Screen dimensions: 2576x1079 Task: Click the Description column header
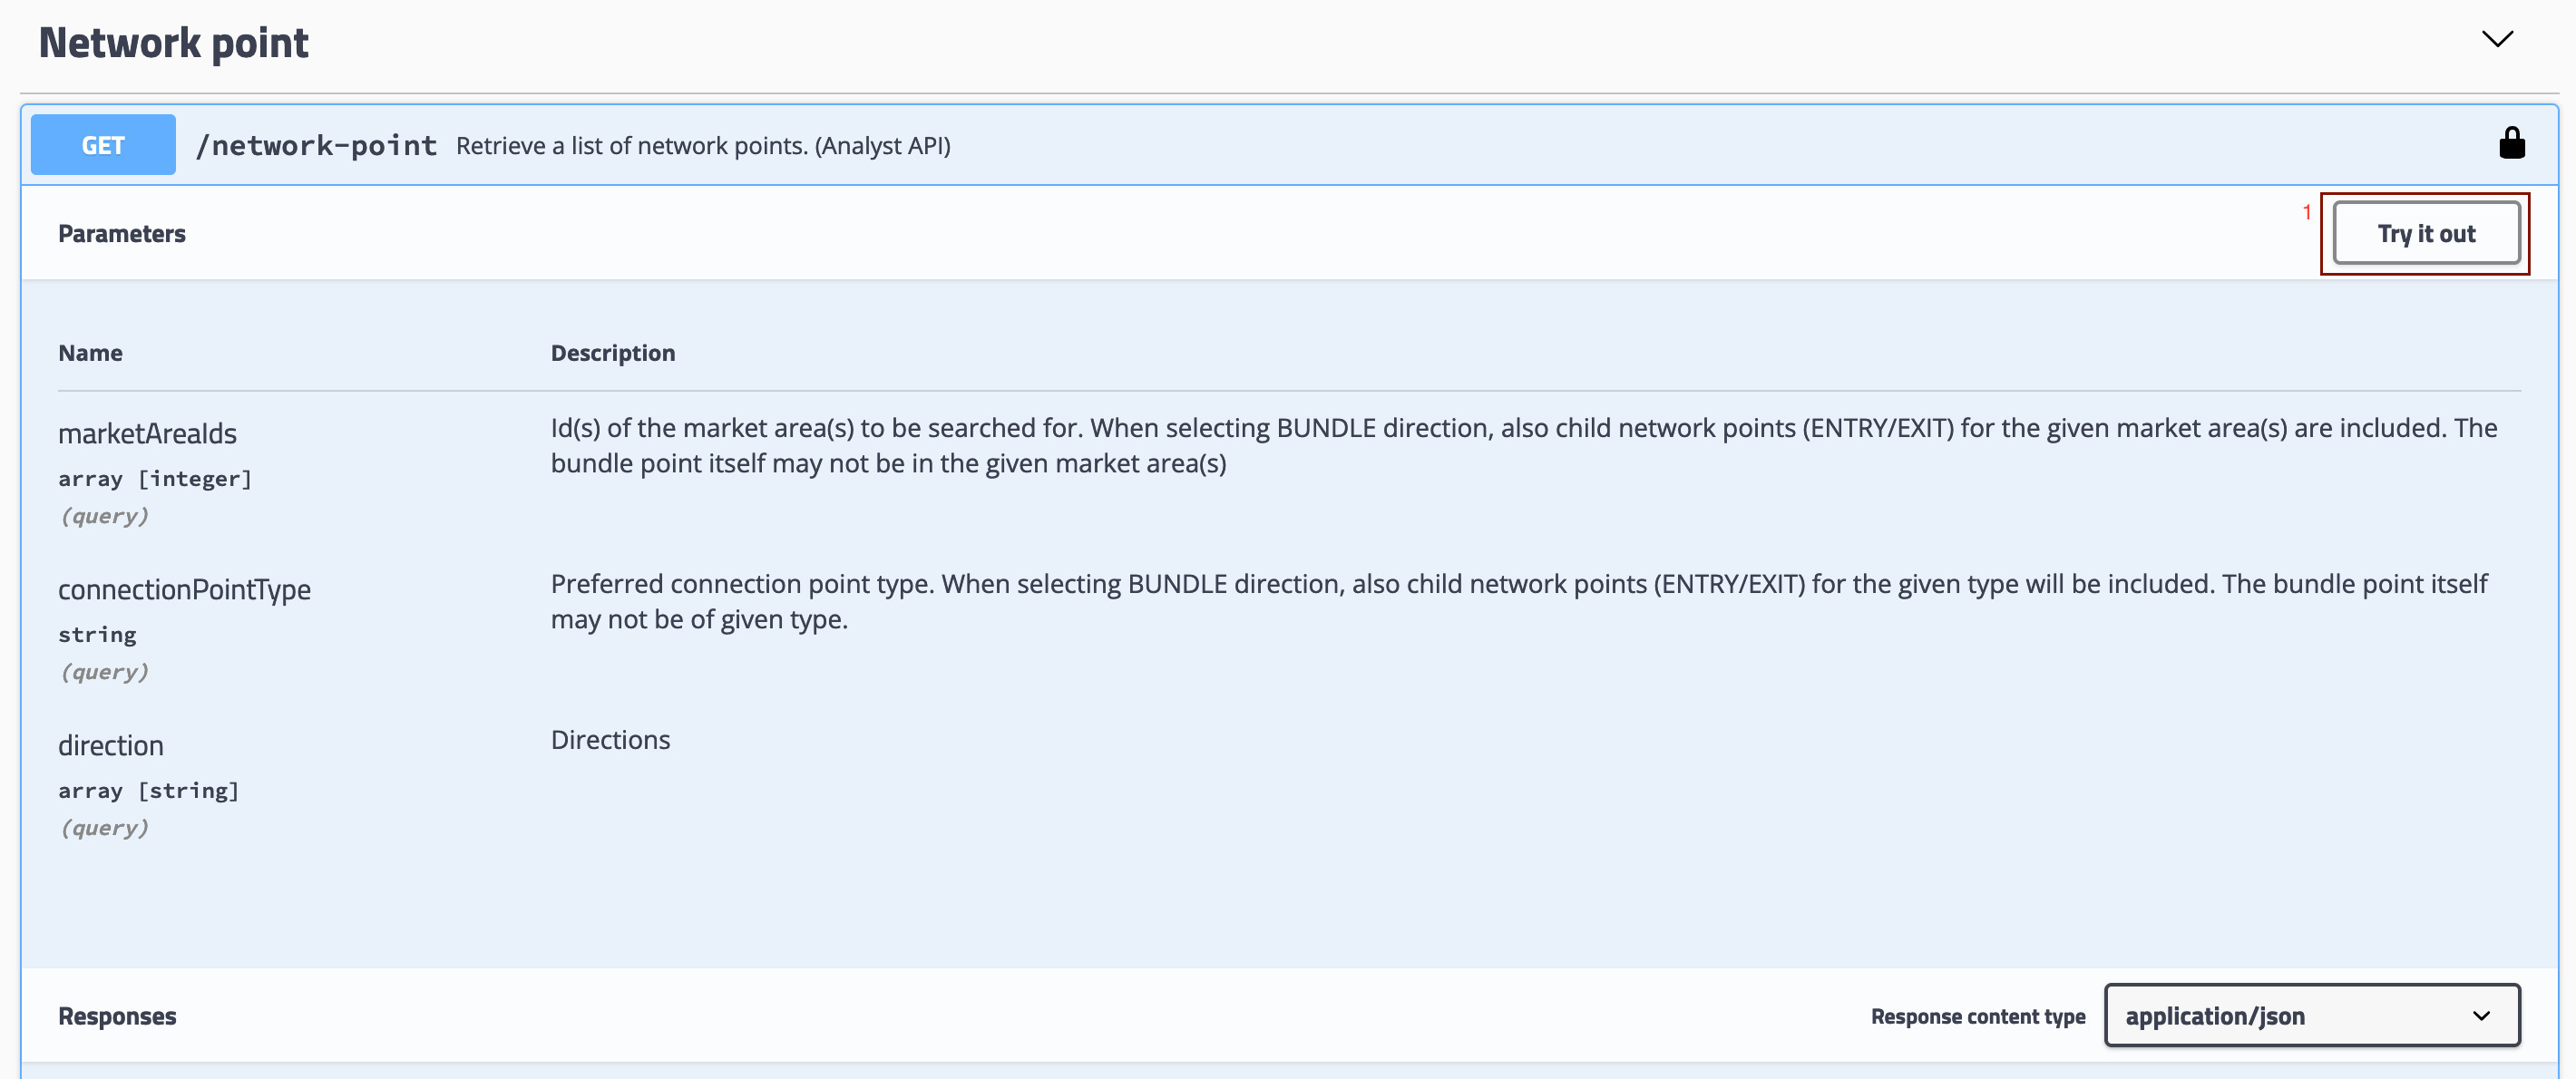(x=612, y=353)
